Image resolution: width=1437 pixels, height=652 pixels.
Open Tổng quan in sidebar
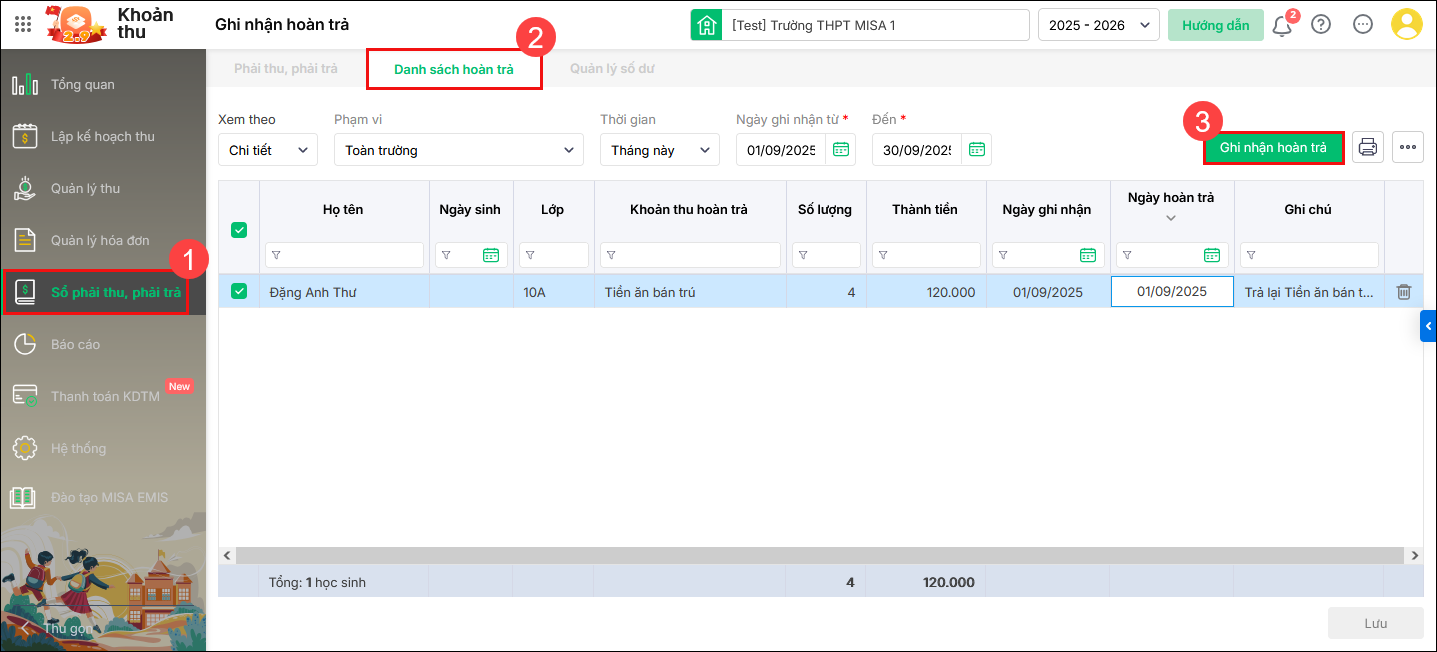(x=103, y=84)
